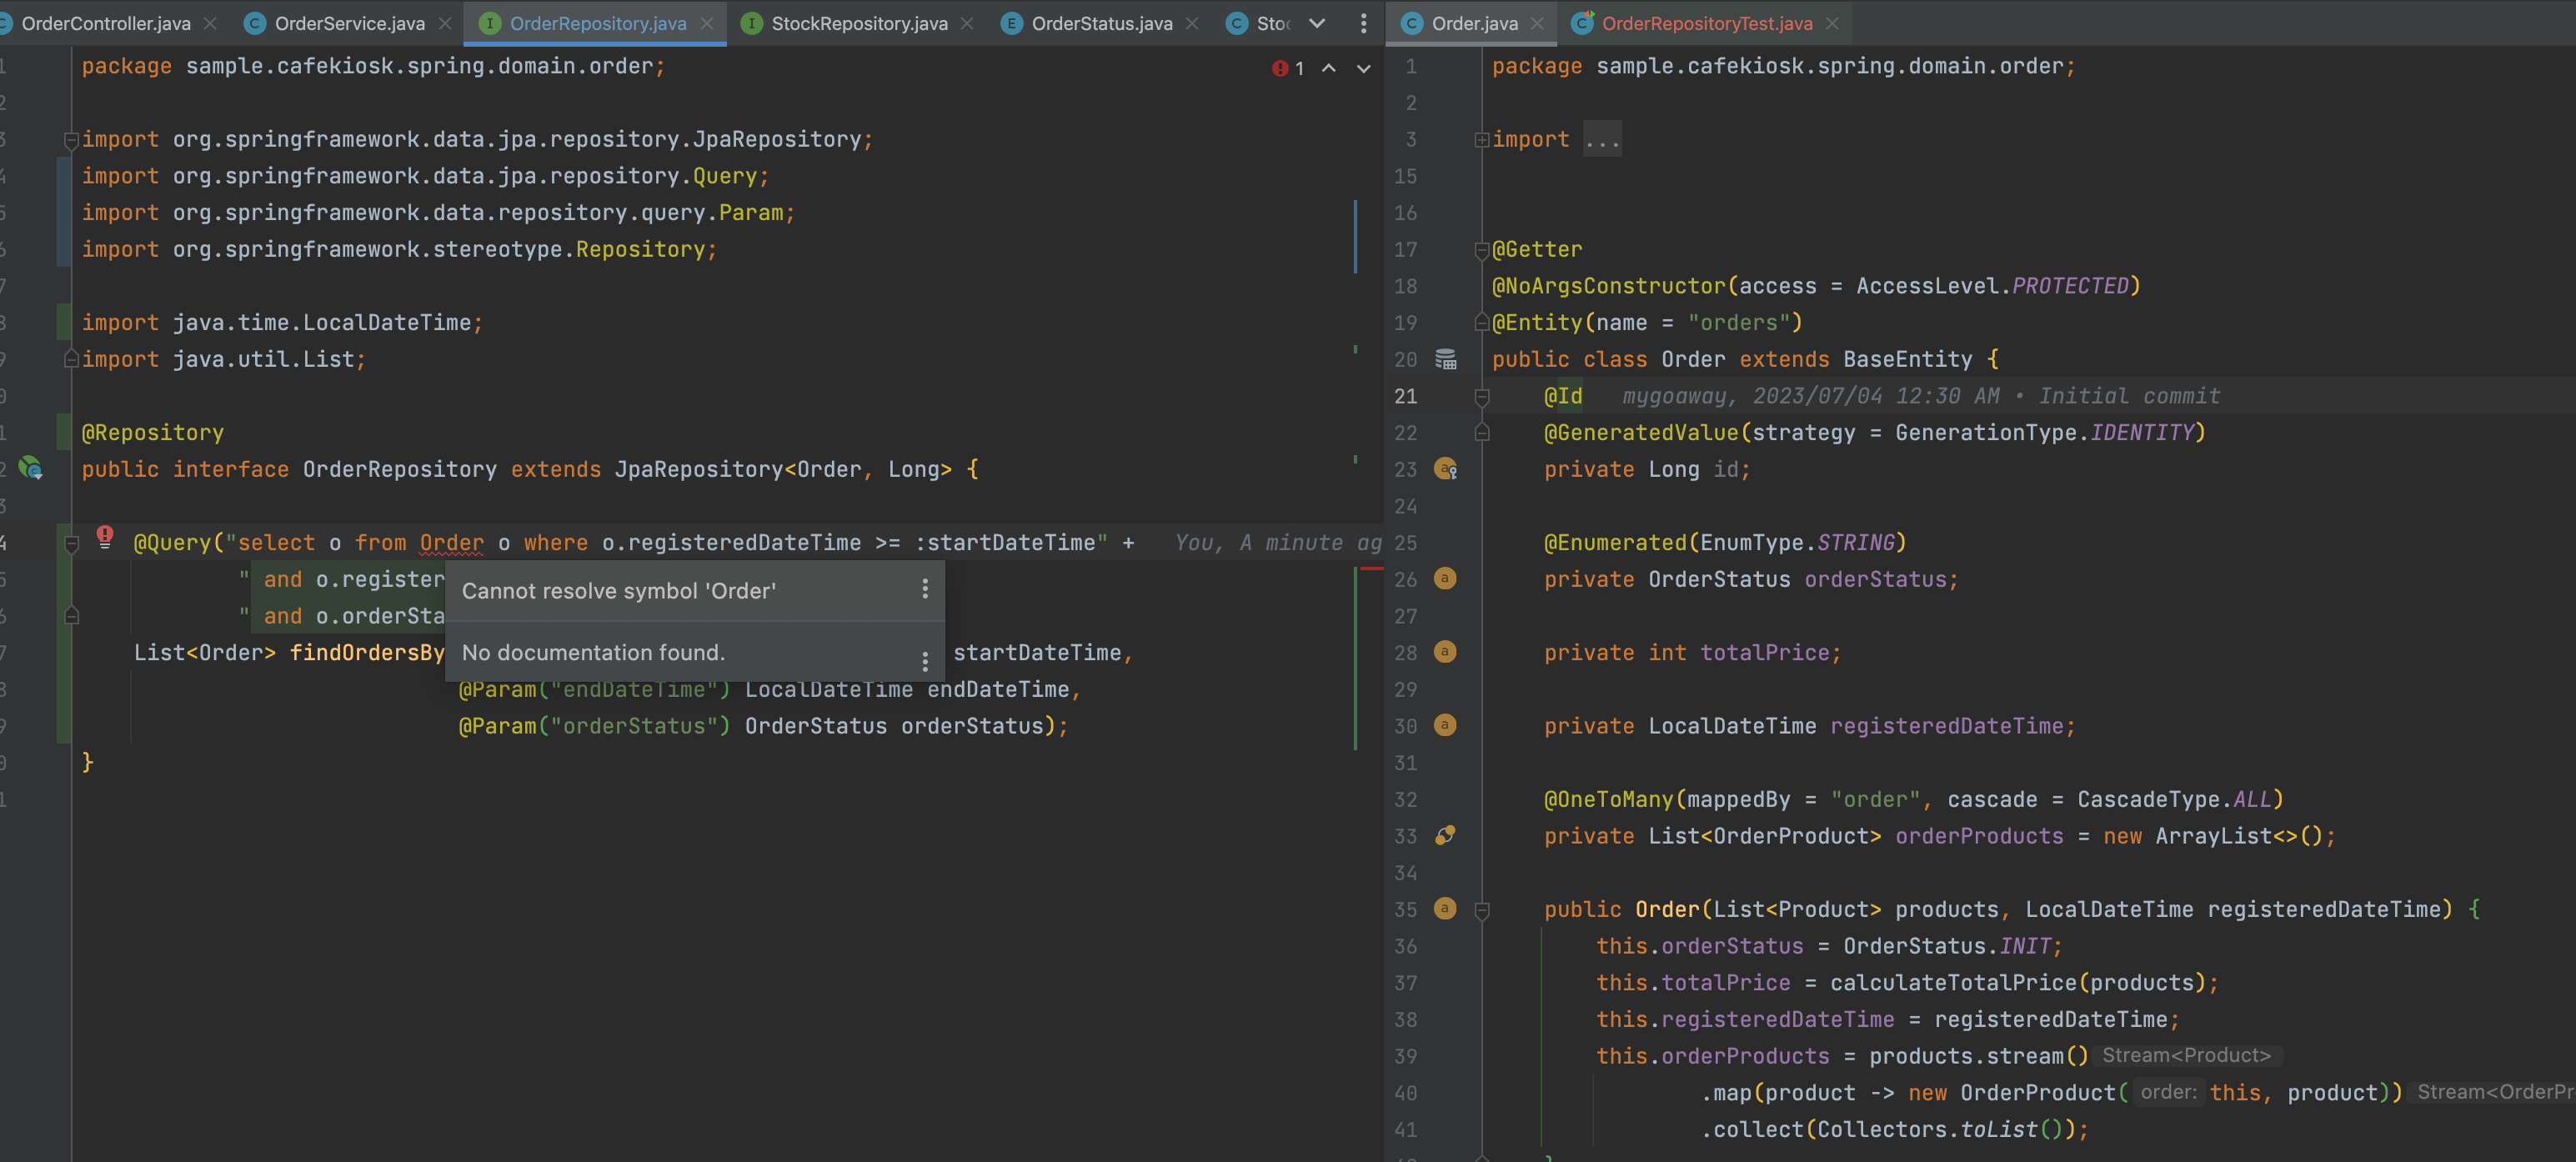This screenshot has height=1162, width=2576.
Task: Close the Order.java tab
Action: pyautogui.click(x=1537, y=23)
